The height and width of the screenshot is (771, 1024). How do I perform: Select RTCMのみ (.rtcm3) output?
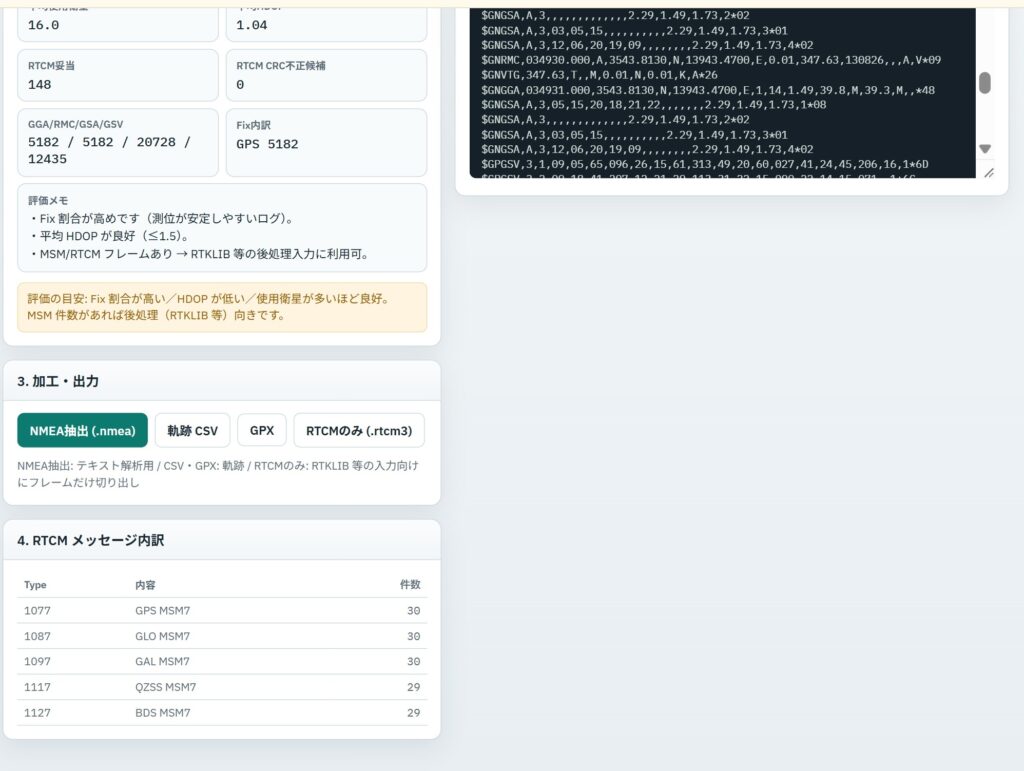[359, 430]
